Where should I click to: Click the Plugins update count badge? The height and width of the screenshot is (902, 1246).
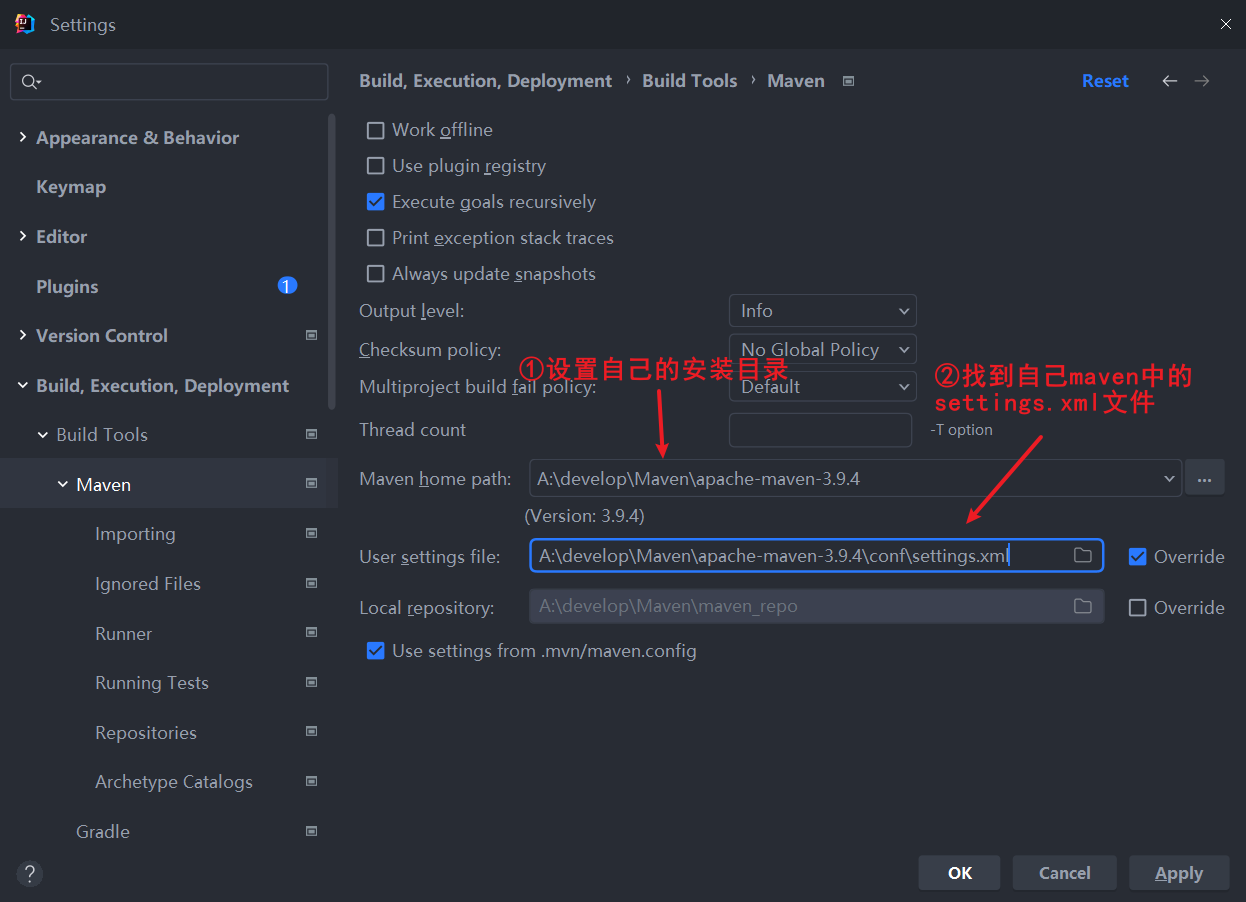(287, 286)
